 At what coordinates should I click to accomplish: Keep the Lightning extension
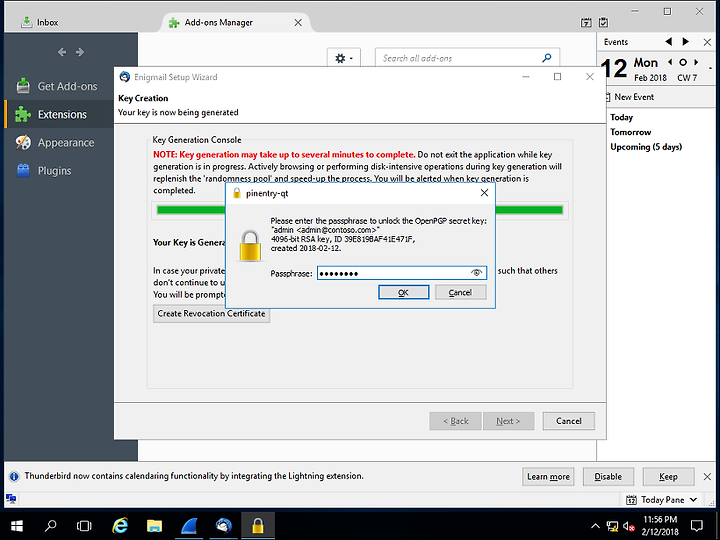click(668, 477)
